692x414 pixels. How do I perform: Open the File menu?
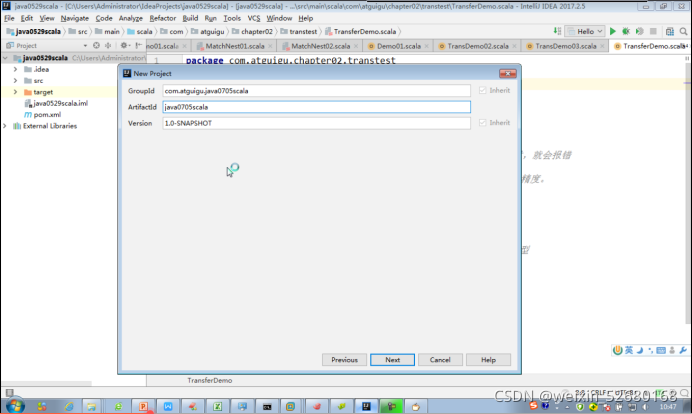(x=9, y=18)
